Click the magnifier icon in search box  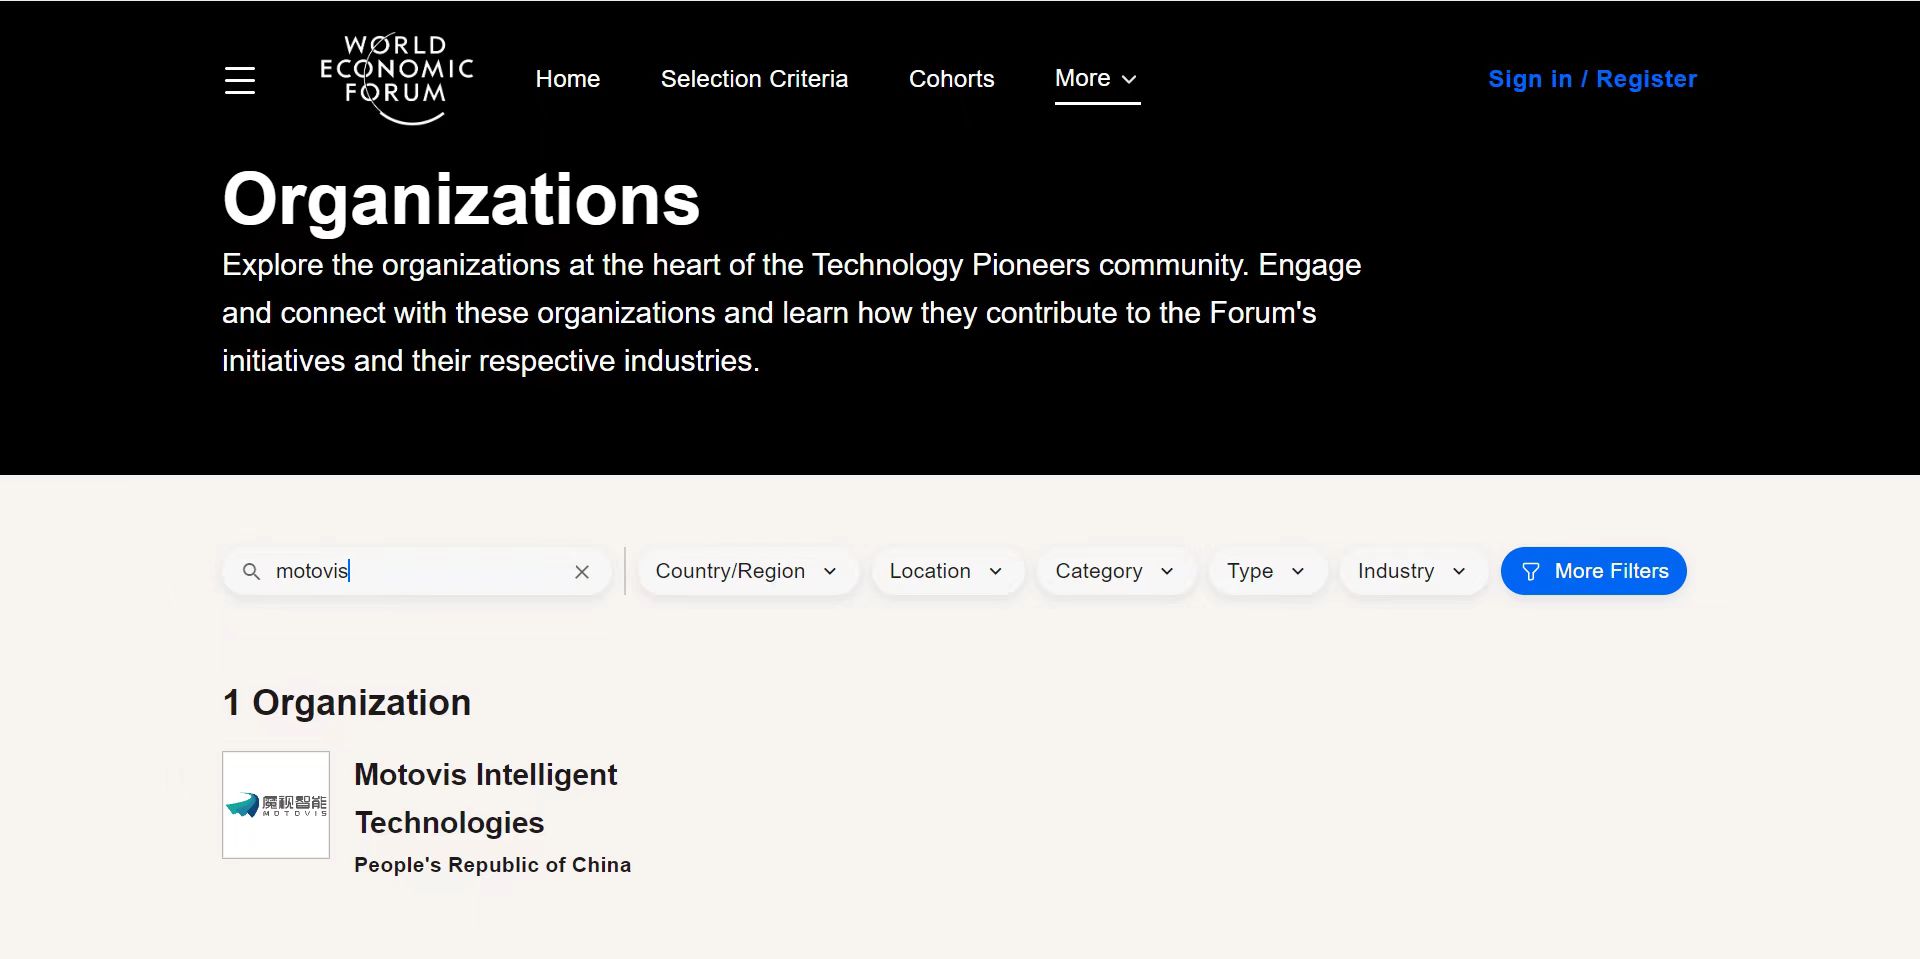coord(252,571)
